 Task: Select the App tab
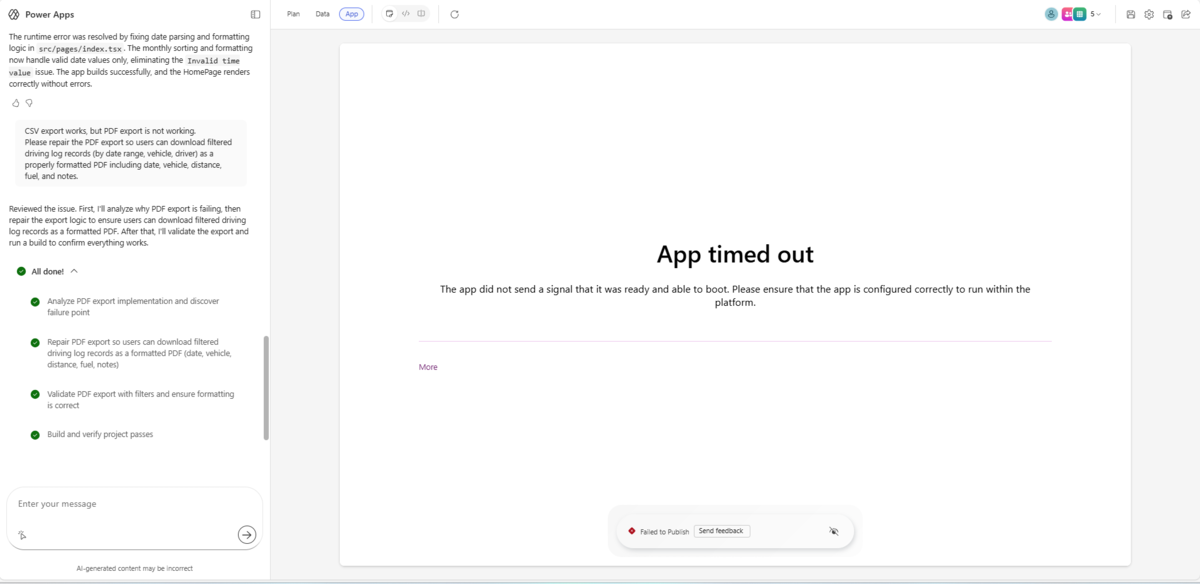coord(352,14)
